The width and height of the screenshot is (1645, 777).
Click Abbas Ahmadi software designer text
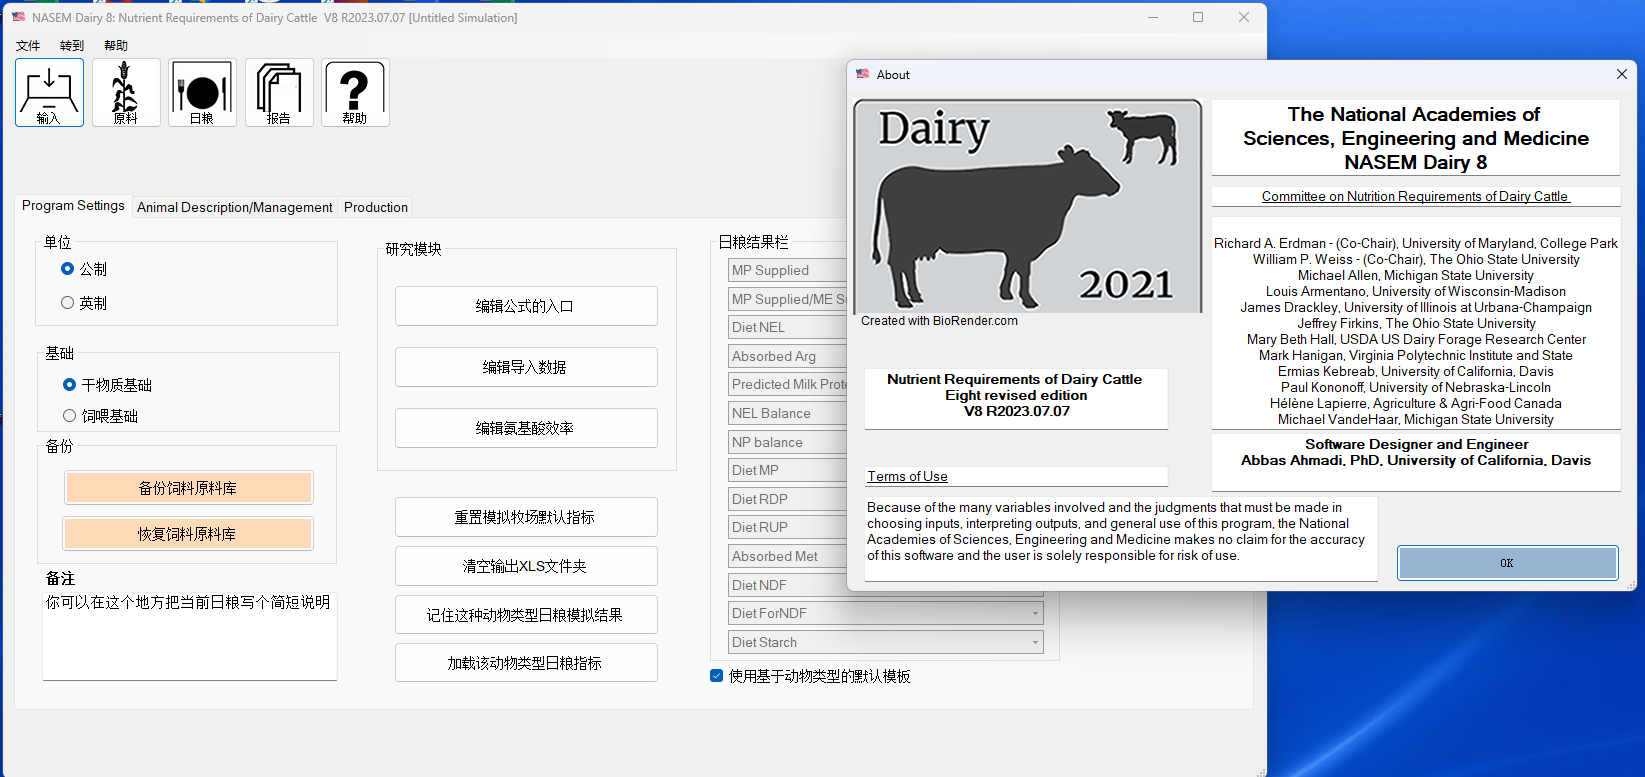click(x=1416, y=460)
